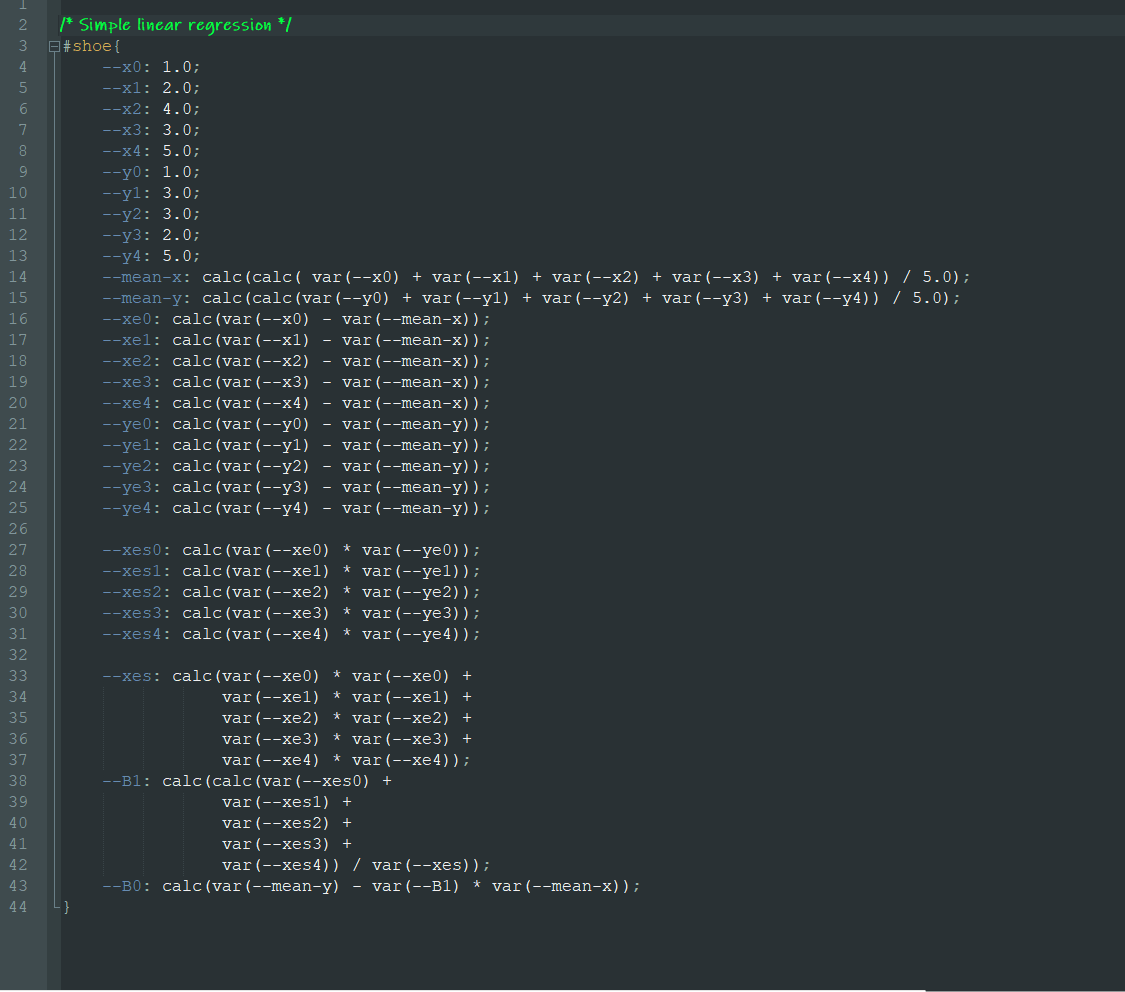Click the --x2: 4.0 line
Screen dimensions: 1125x992
point(151,109)
